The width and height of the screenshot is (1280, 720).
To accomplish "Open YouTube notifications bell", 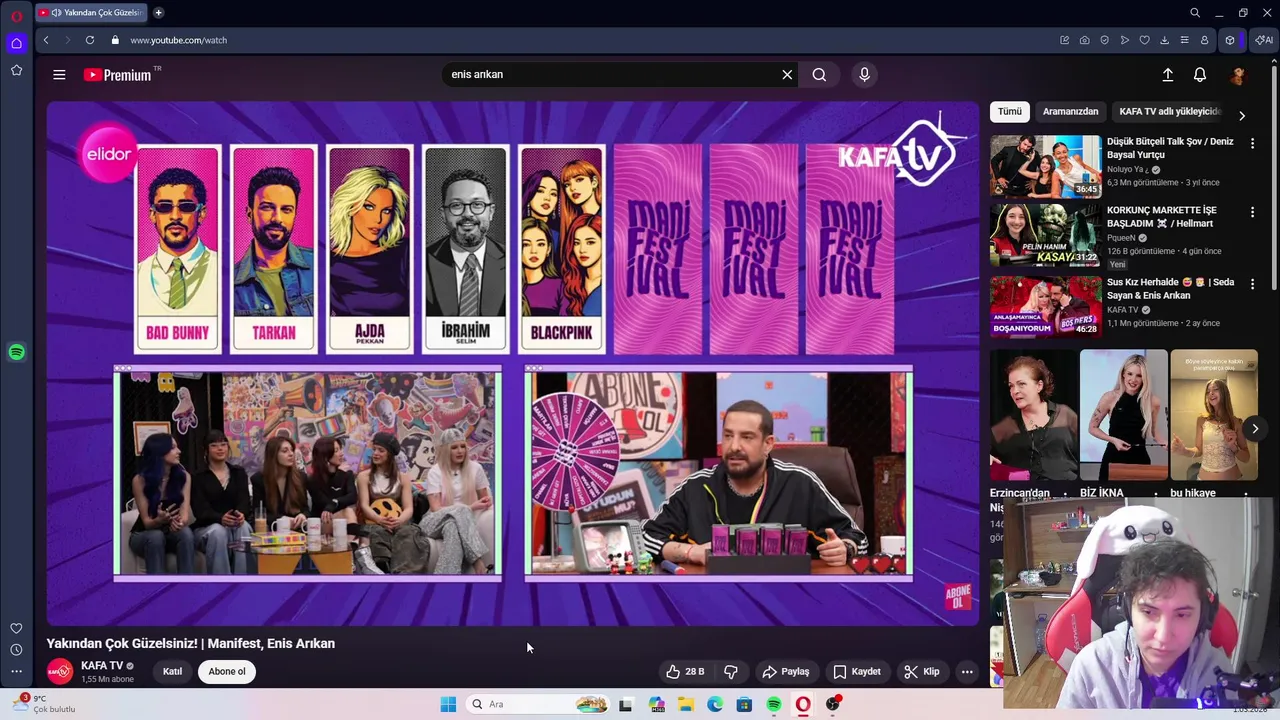I will coord(1200,75).
